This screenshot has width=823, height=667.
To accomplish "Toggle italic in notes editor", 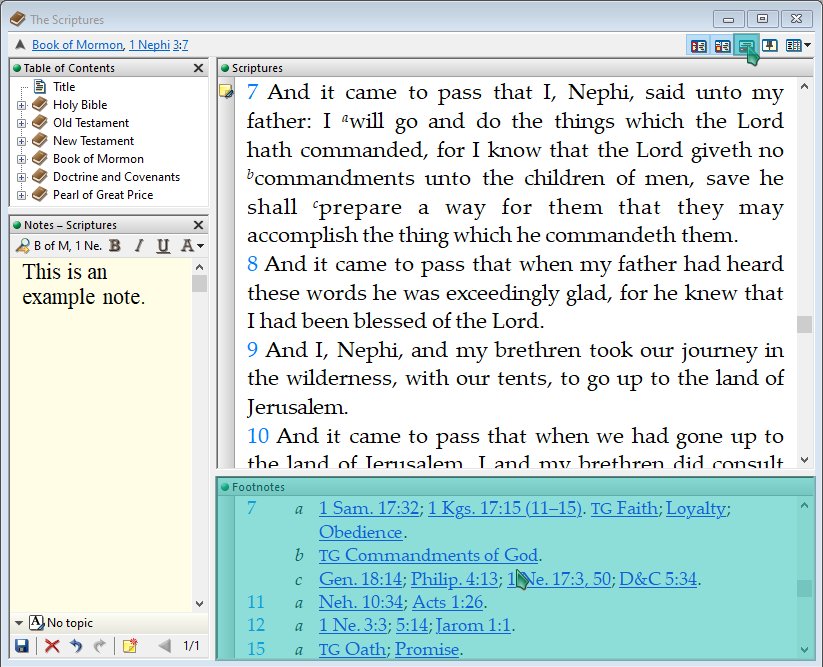I will pos(139,246).
